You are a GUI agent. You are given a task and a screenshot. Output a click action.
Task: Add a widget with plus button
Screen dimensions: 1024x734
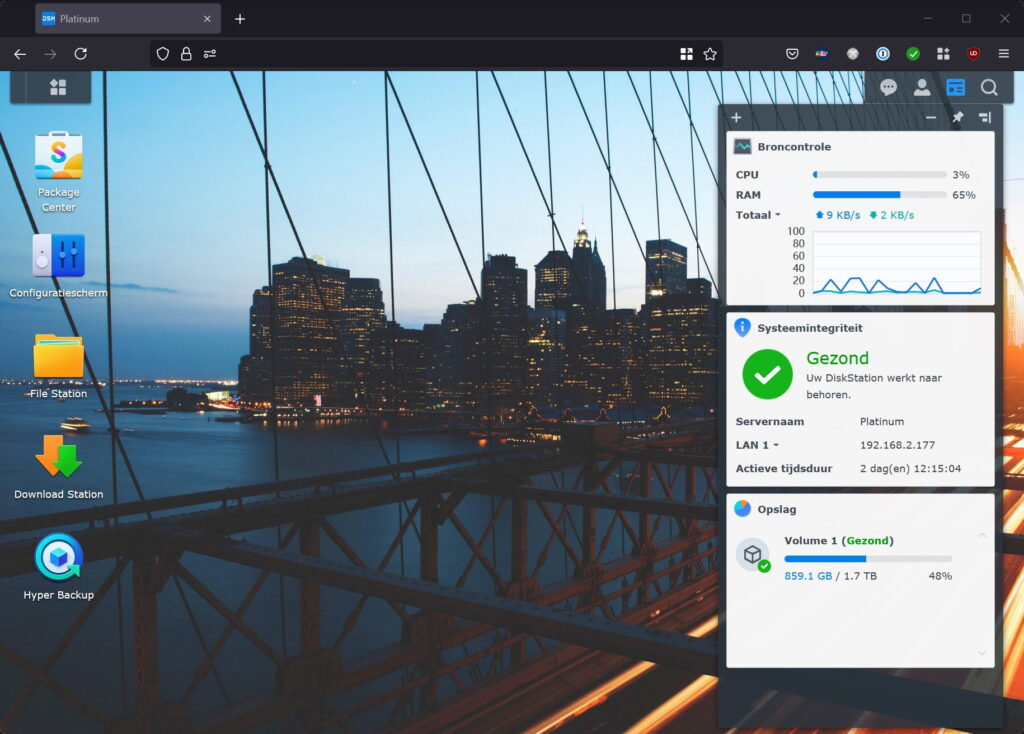pyautogui.click(x=736, y=118)
